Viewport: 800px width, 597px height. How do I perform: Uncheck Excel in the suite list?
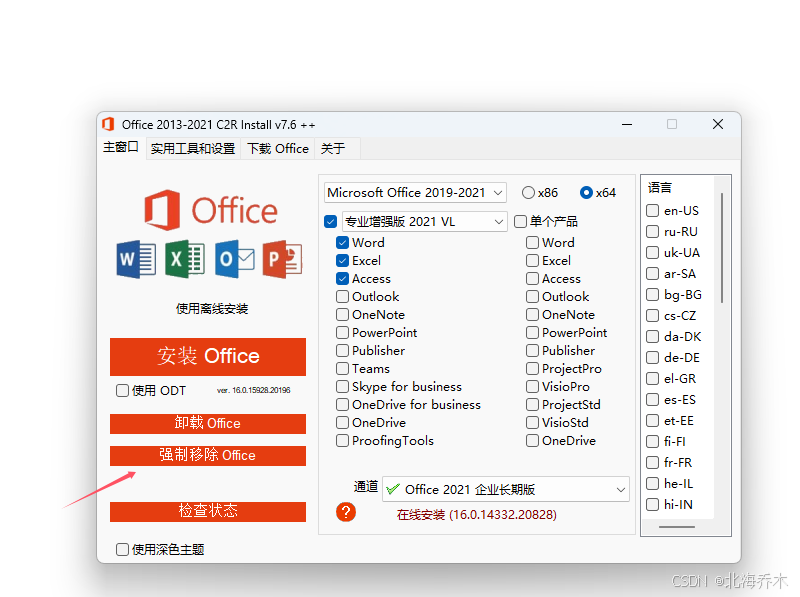342,260
